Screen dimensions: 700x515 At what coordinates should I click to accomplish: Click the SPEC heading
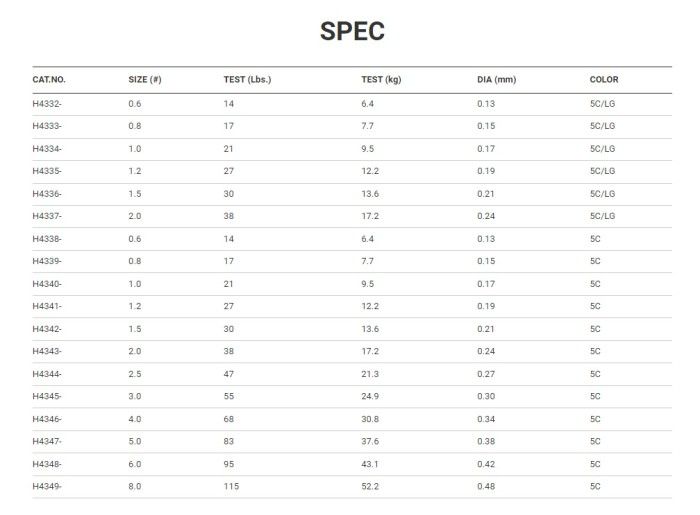coord(352,31)
